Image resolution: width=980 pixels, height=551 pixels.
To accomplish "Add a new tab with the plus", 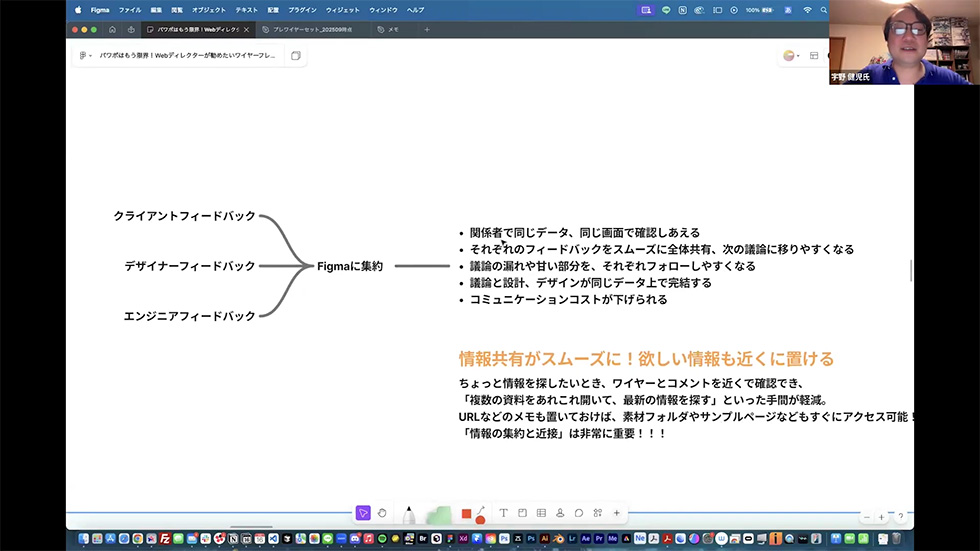I will click(427, 29).
